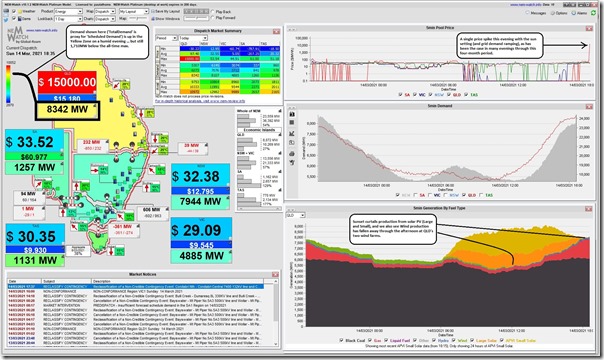Toggle the Black Coal legend checkbox
Screen dimensions: 604x360
(341, 340)
